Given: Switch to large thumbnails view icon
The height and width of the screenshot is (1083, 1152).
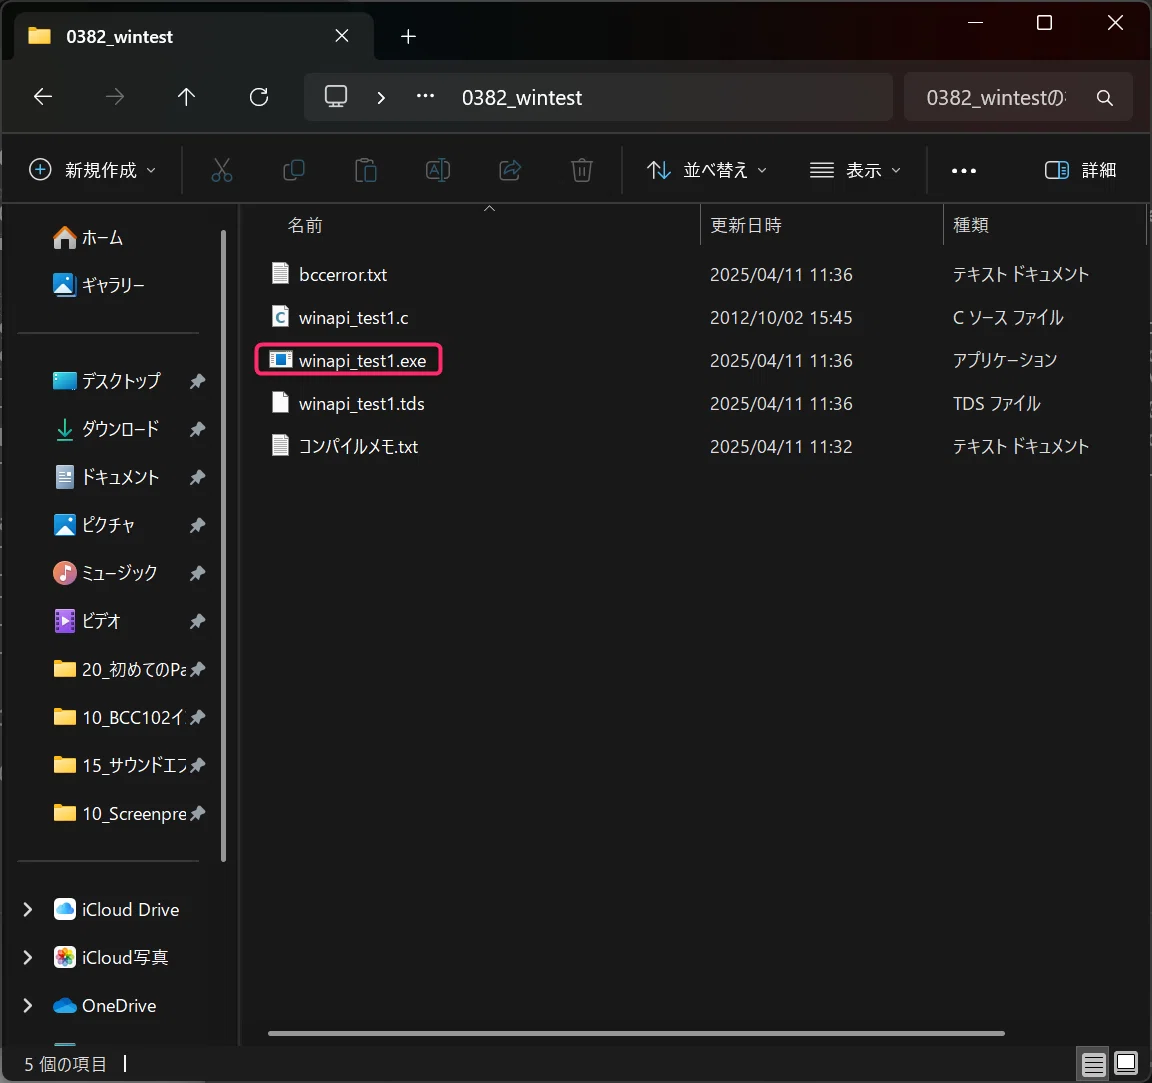Looking at the screenshot, I should [1126, 1063].
